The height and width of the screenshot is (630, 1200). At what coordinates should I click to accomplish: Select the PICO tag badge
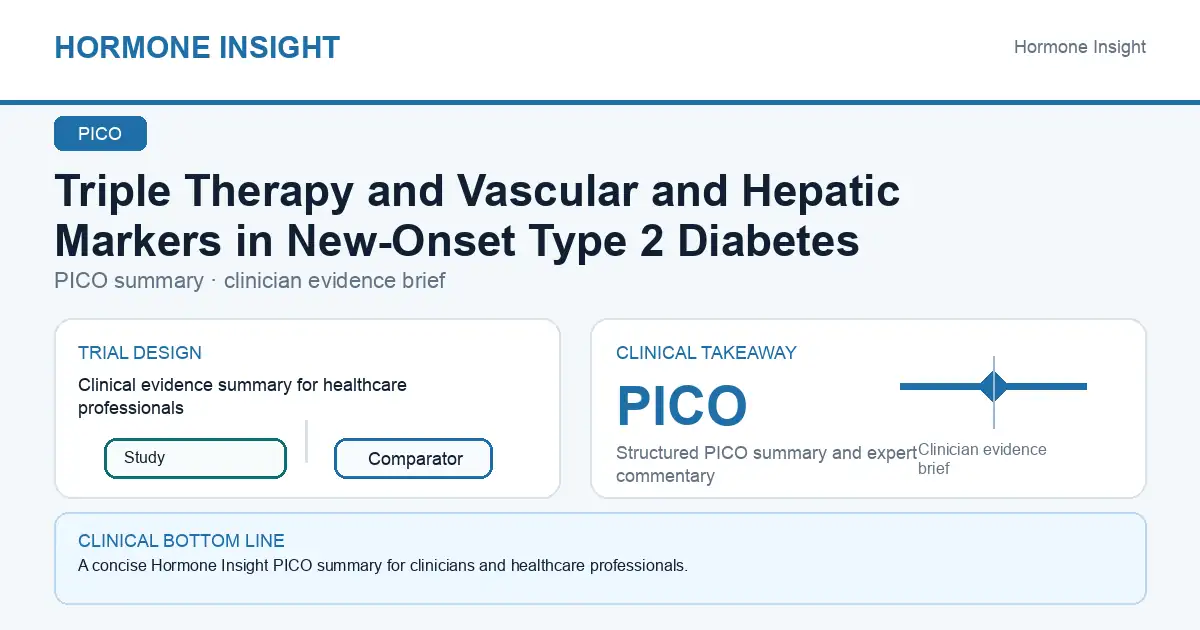(100, 134)
